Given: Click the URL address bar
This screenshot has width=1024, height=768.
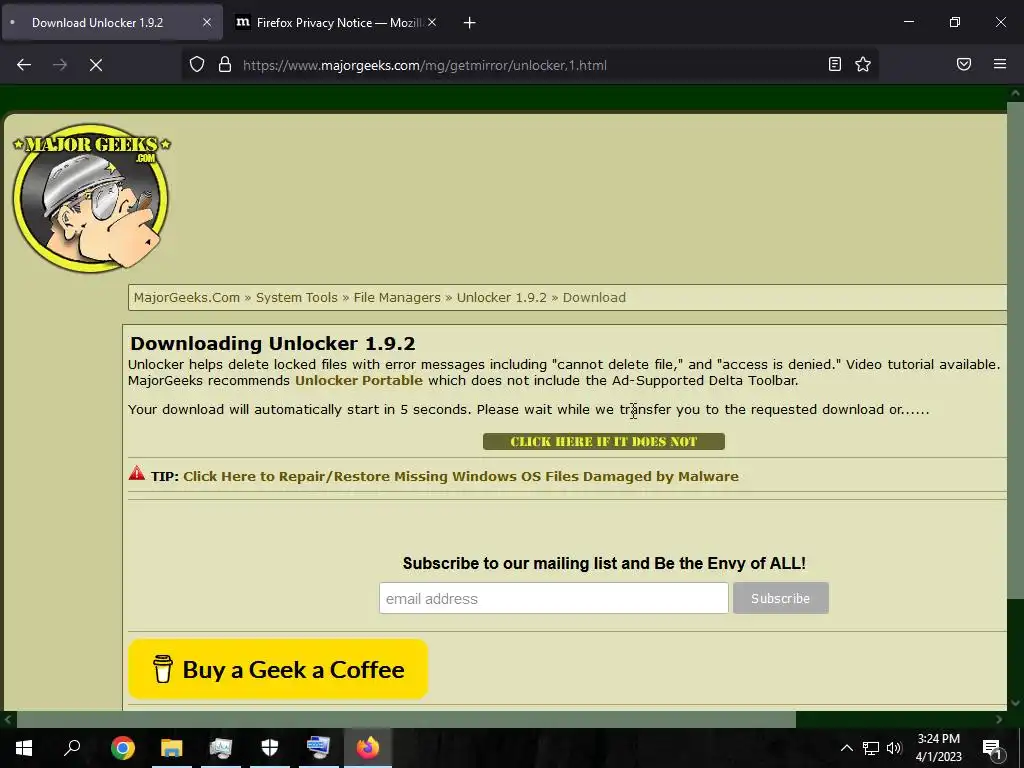Looking at the screenshot, I should (x=529, y=65).
